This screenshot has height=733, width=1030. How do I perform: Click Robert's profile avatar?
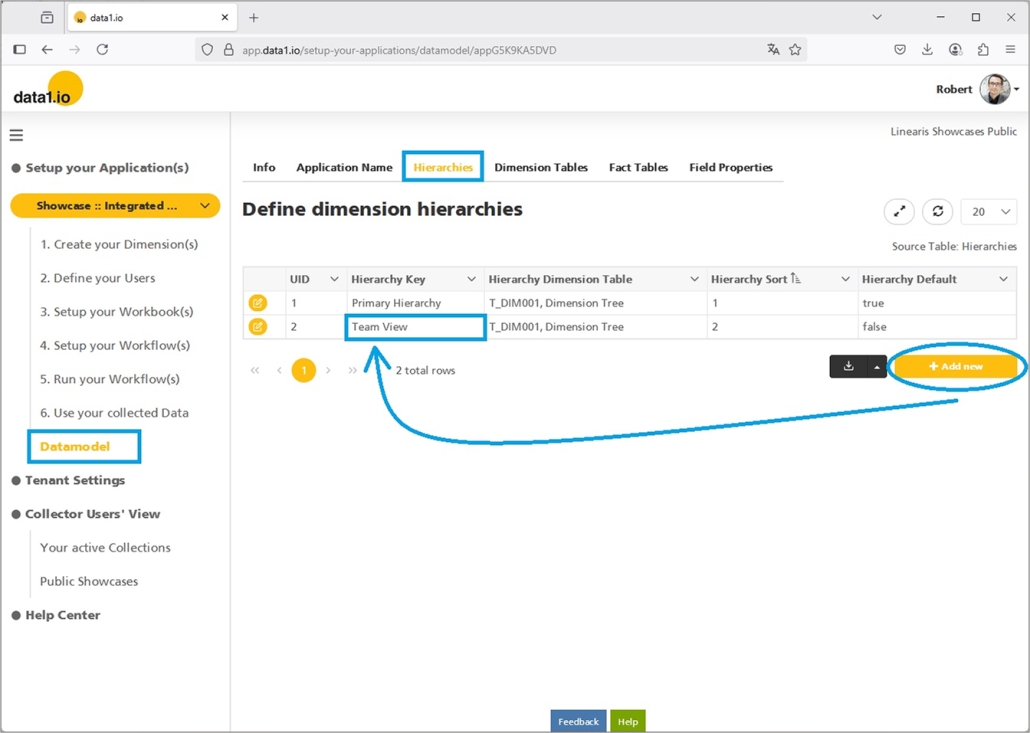pos(995,89)
